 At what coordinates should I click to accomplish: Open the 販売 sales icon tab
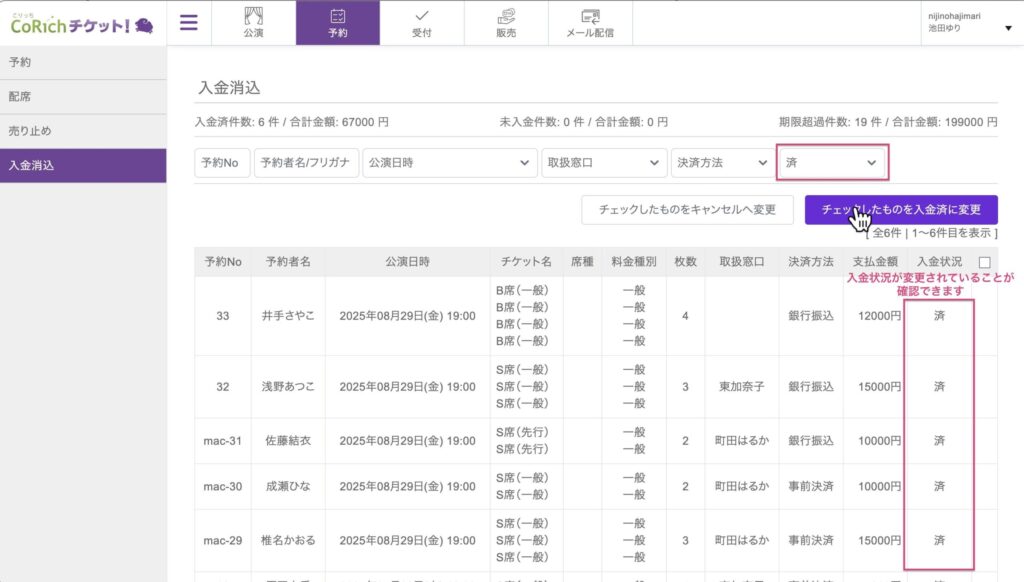pyautogui.click(x=507, y=23)
